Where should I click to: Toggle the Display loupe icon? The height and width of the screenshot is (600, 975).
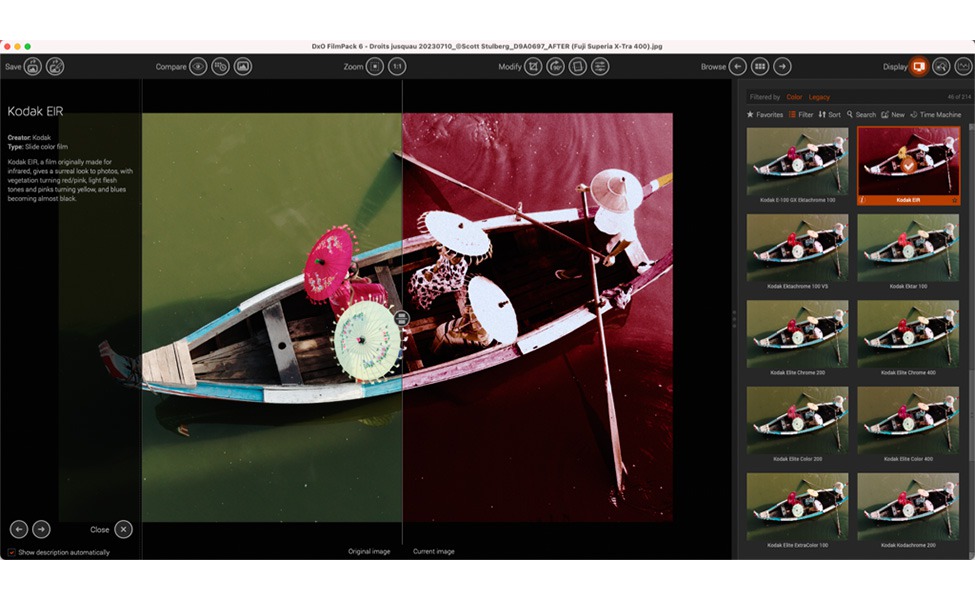[x=941, y=67]
